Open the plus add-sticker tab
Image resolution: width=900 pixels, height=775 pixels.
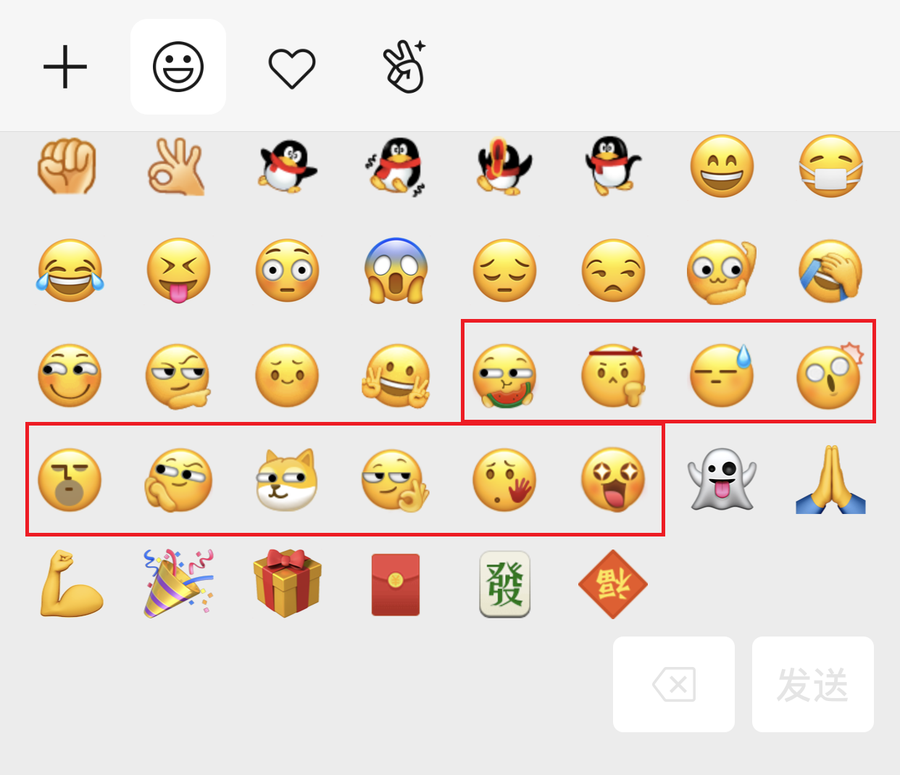point(65,67)
